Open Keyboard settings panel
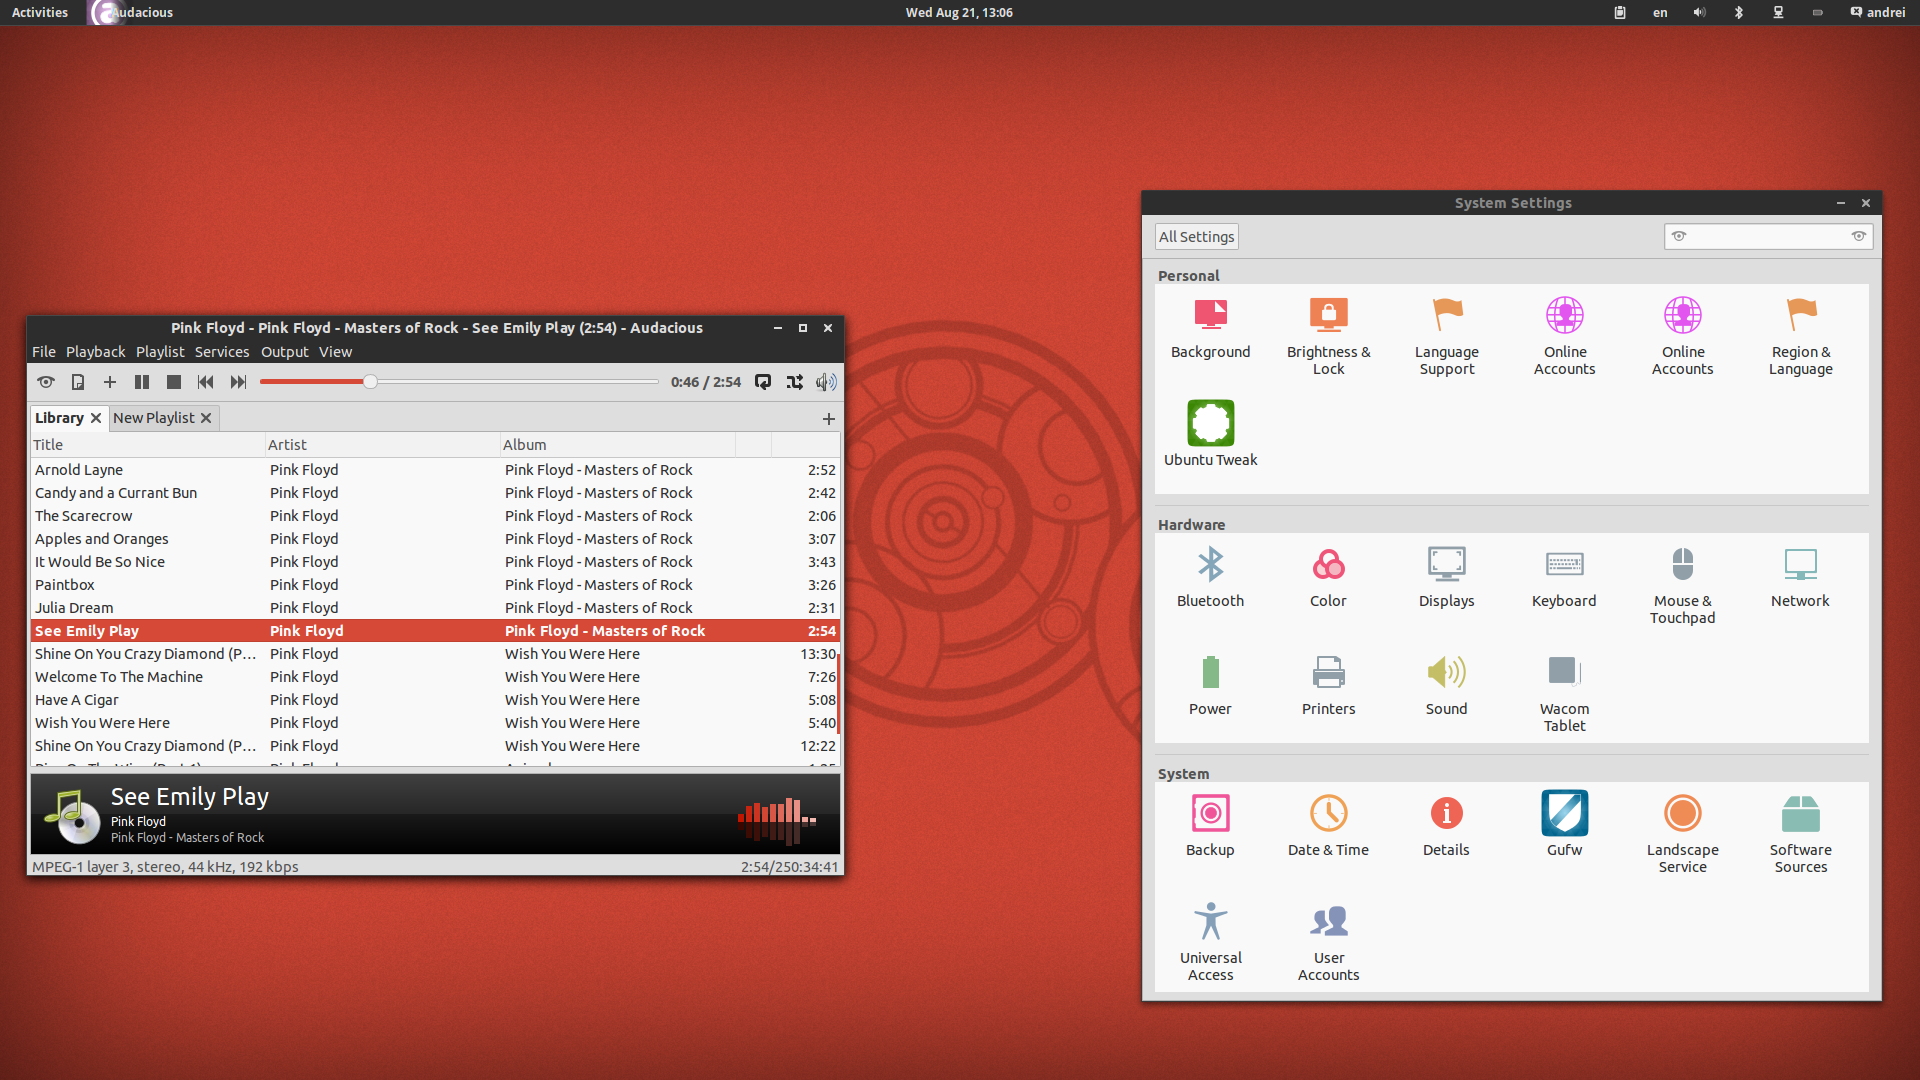Image resolution: width=1920 pixels, height=1080 pixels. (1565, 578)
